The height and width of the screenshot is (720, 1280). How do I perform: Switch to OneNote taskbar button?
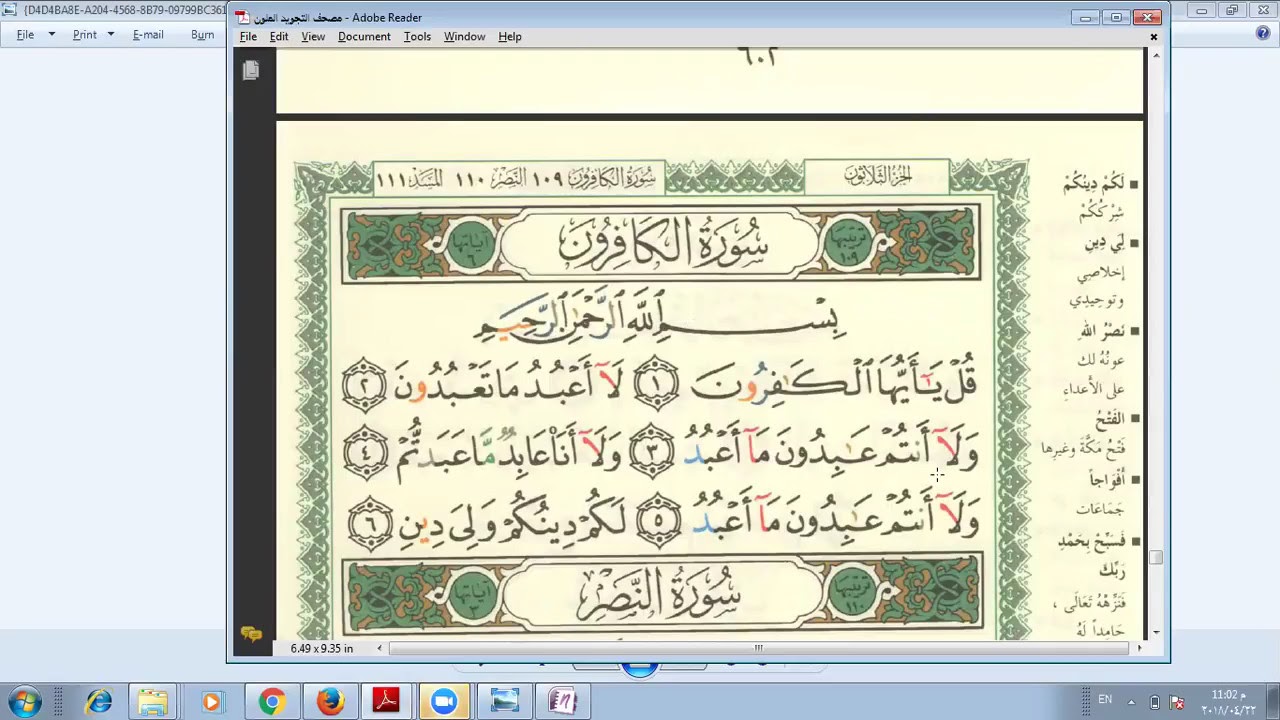(563, 702)
